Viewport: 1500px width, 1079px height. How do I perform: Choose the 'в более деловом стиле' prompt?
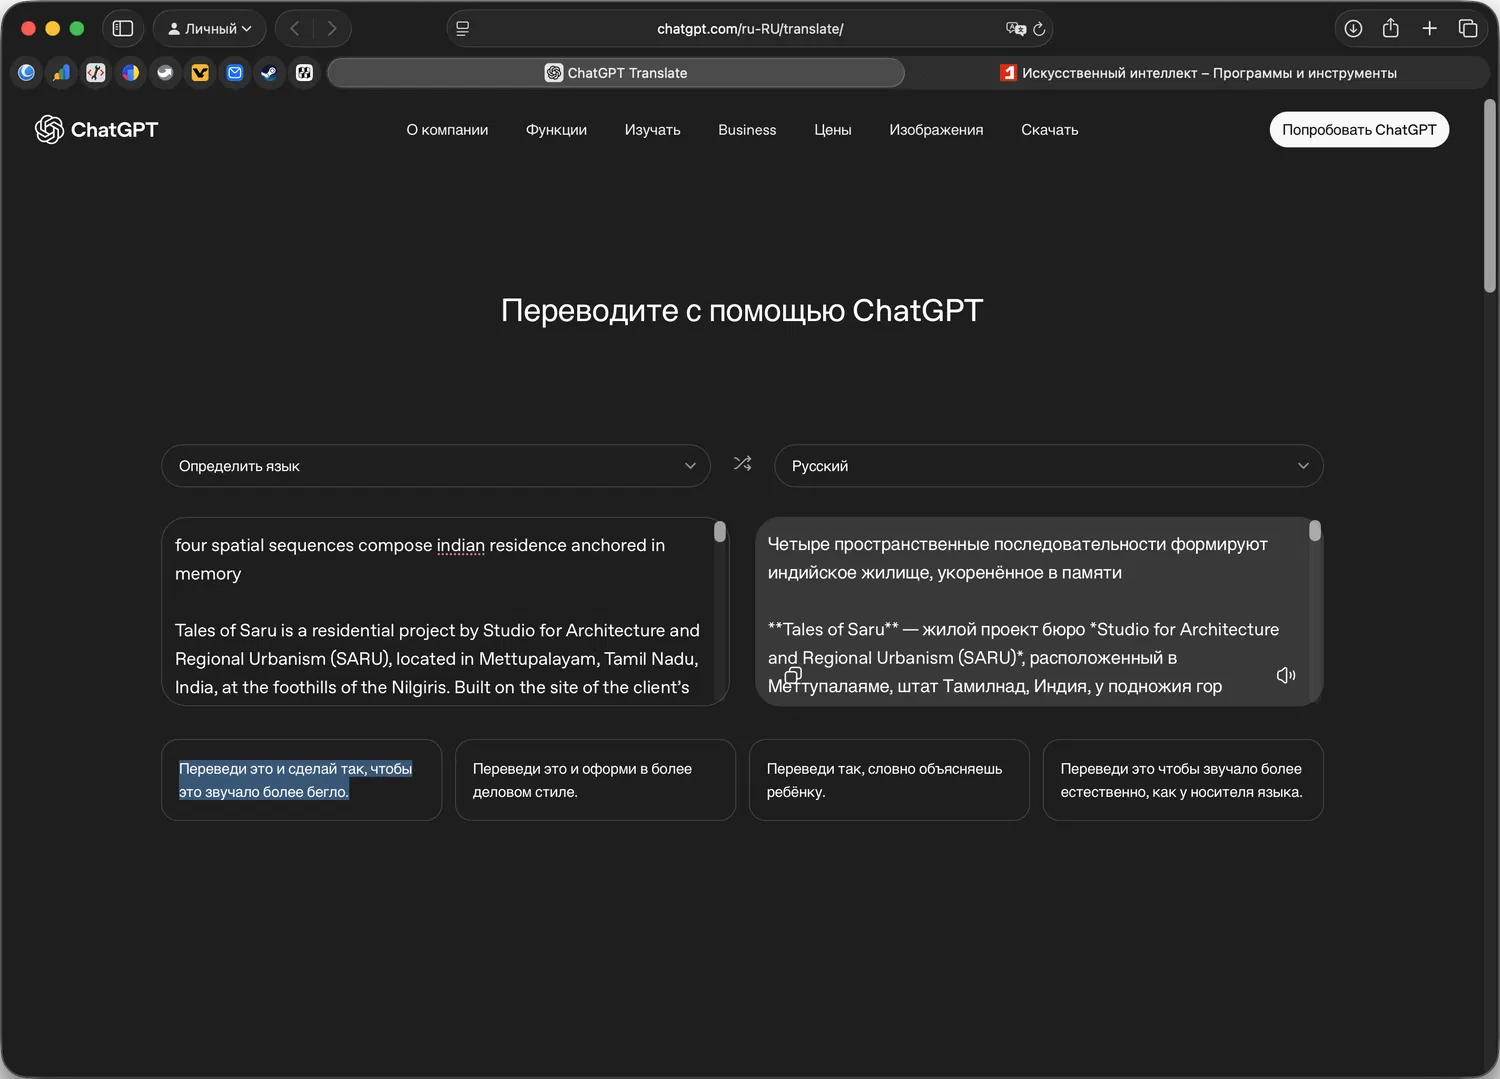[595, 780]
